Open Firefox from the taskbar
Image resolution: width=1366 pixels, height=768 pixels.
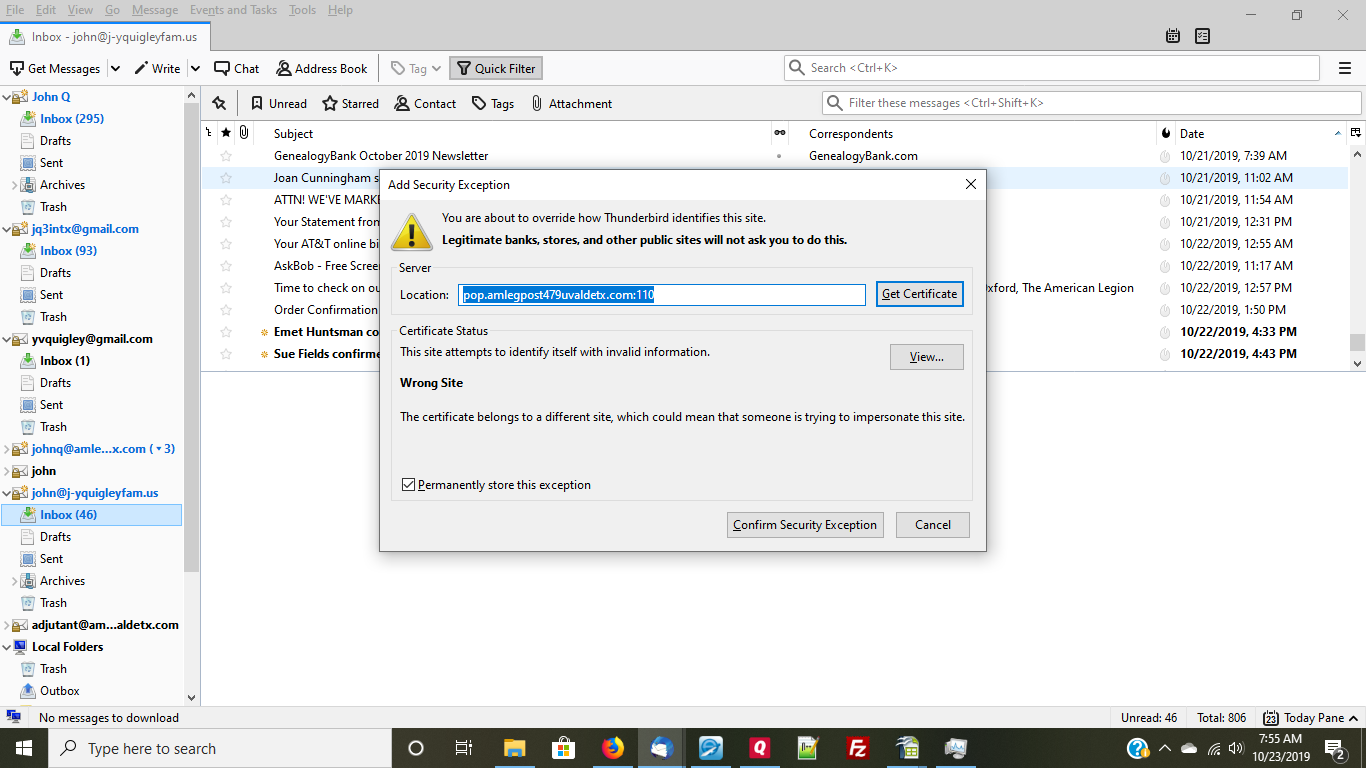(x=613, y=748)
